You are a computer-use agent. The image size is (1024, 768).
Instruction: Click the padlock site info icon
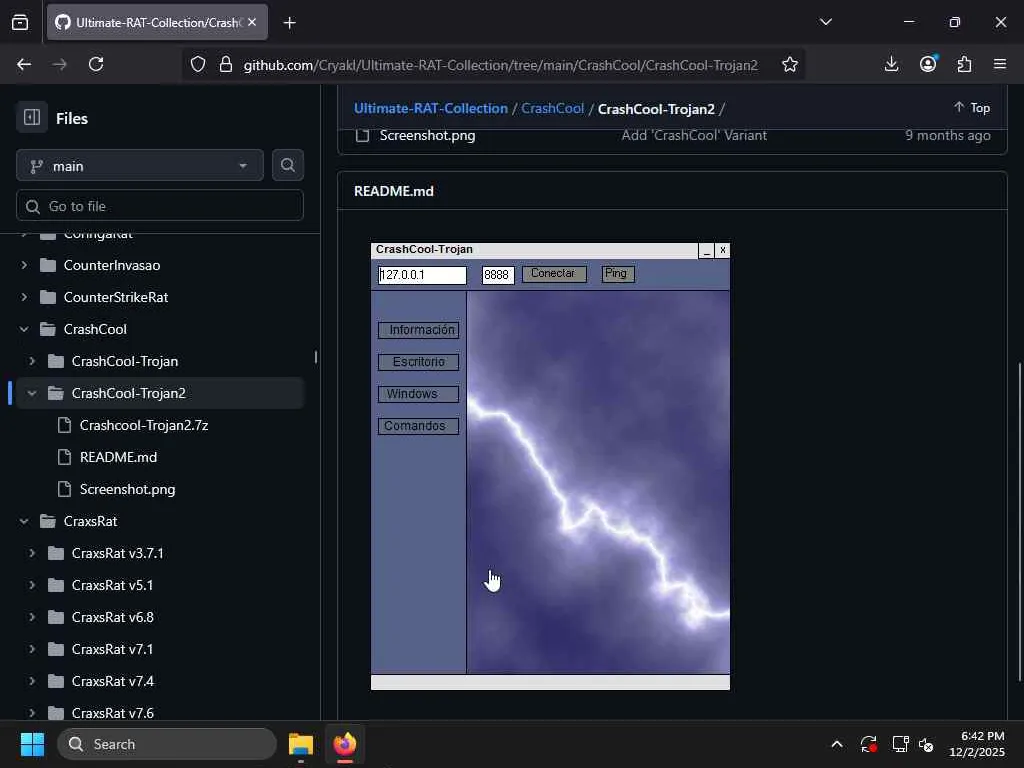point(226,64)
